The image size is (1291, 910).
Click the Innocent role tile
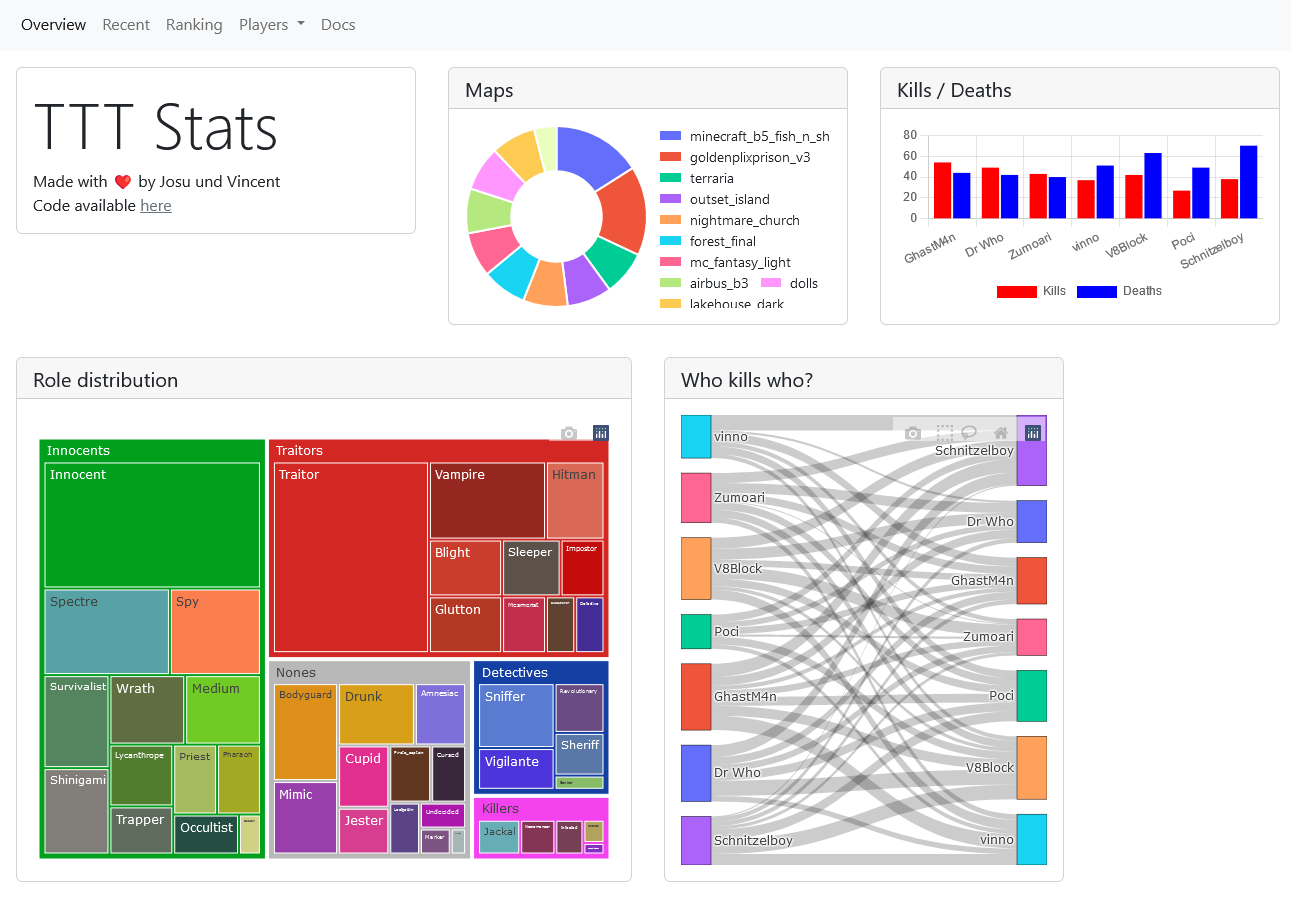point(152,525)
